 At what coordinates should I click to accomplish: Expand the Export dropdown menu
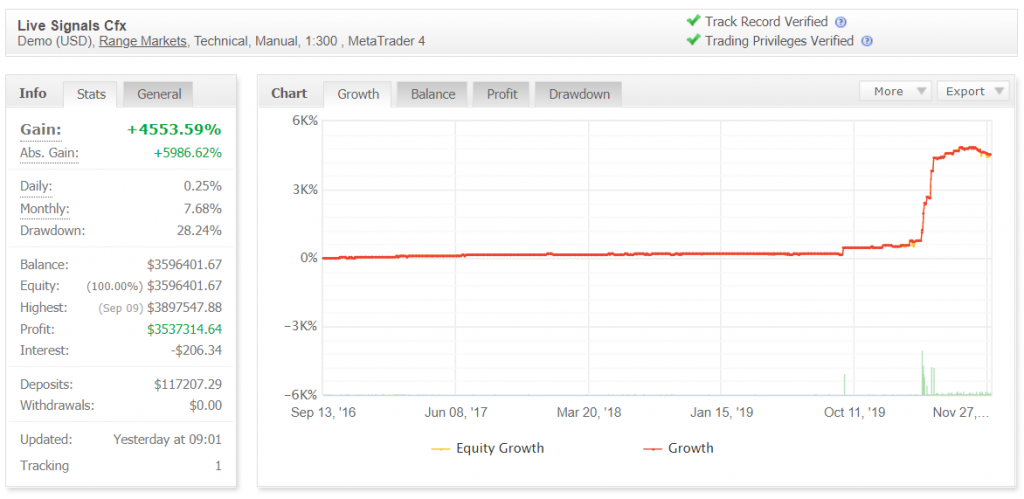click(x=974, y=91)
